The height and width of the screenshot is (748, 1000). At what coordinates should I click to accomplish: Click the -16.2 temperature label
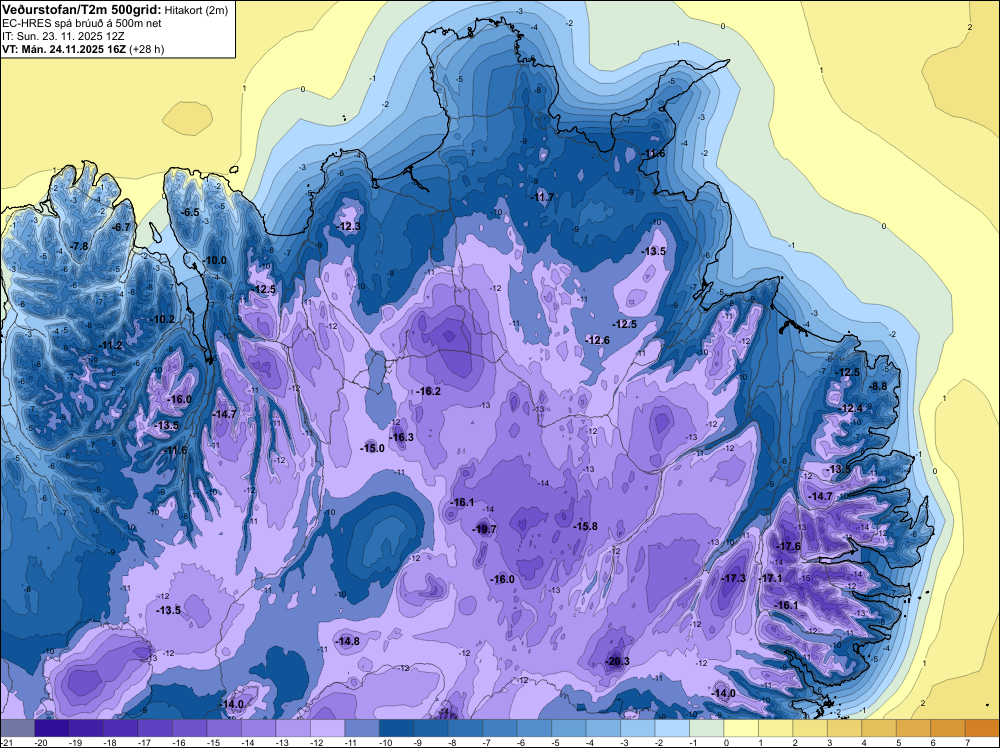coord(429,391)
